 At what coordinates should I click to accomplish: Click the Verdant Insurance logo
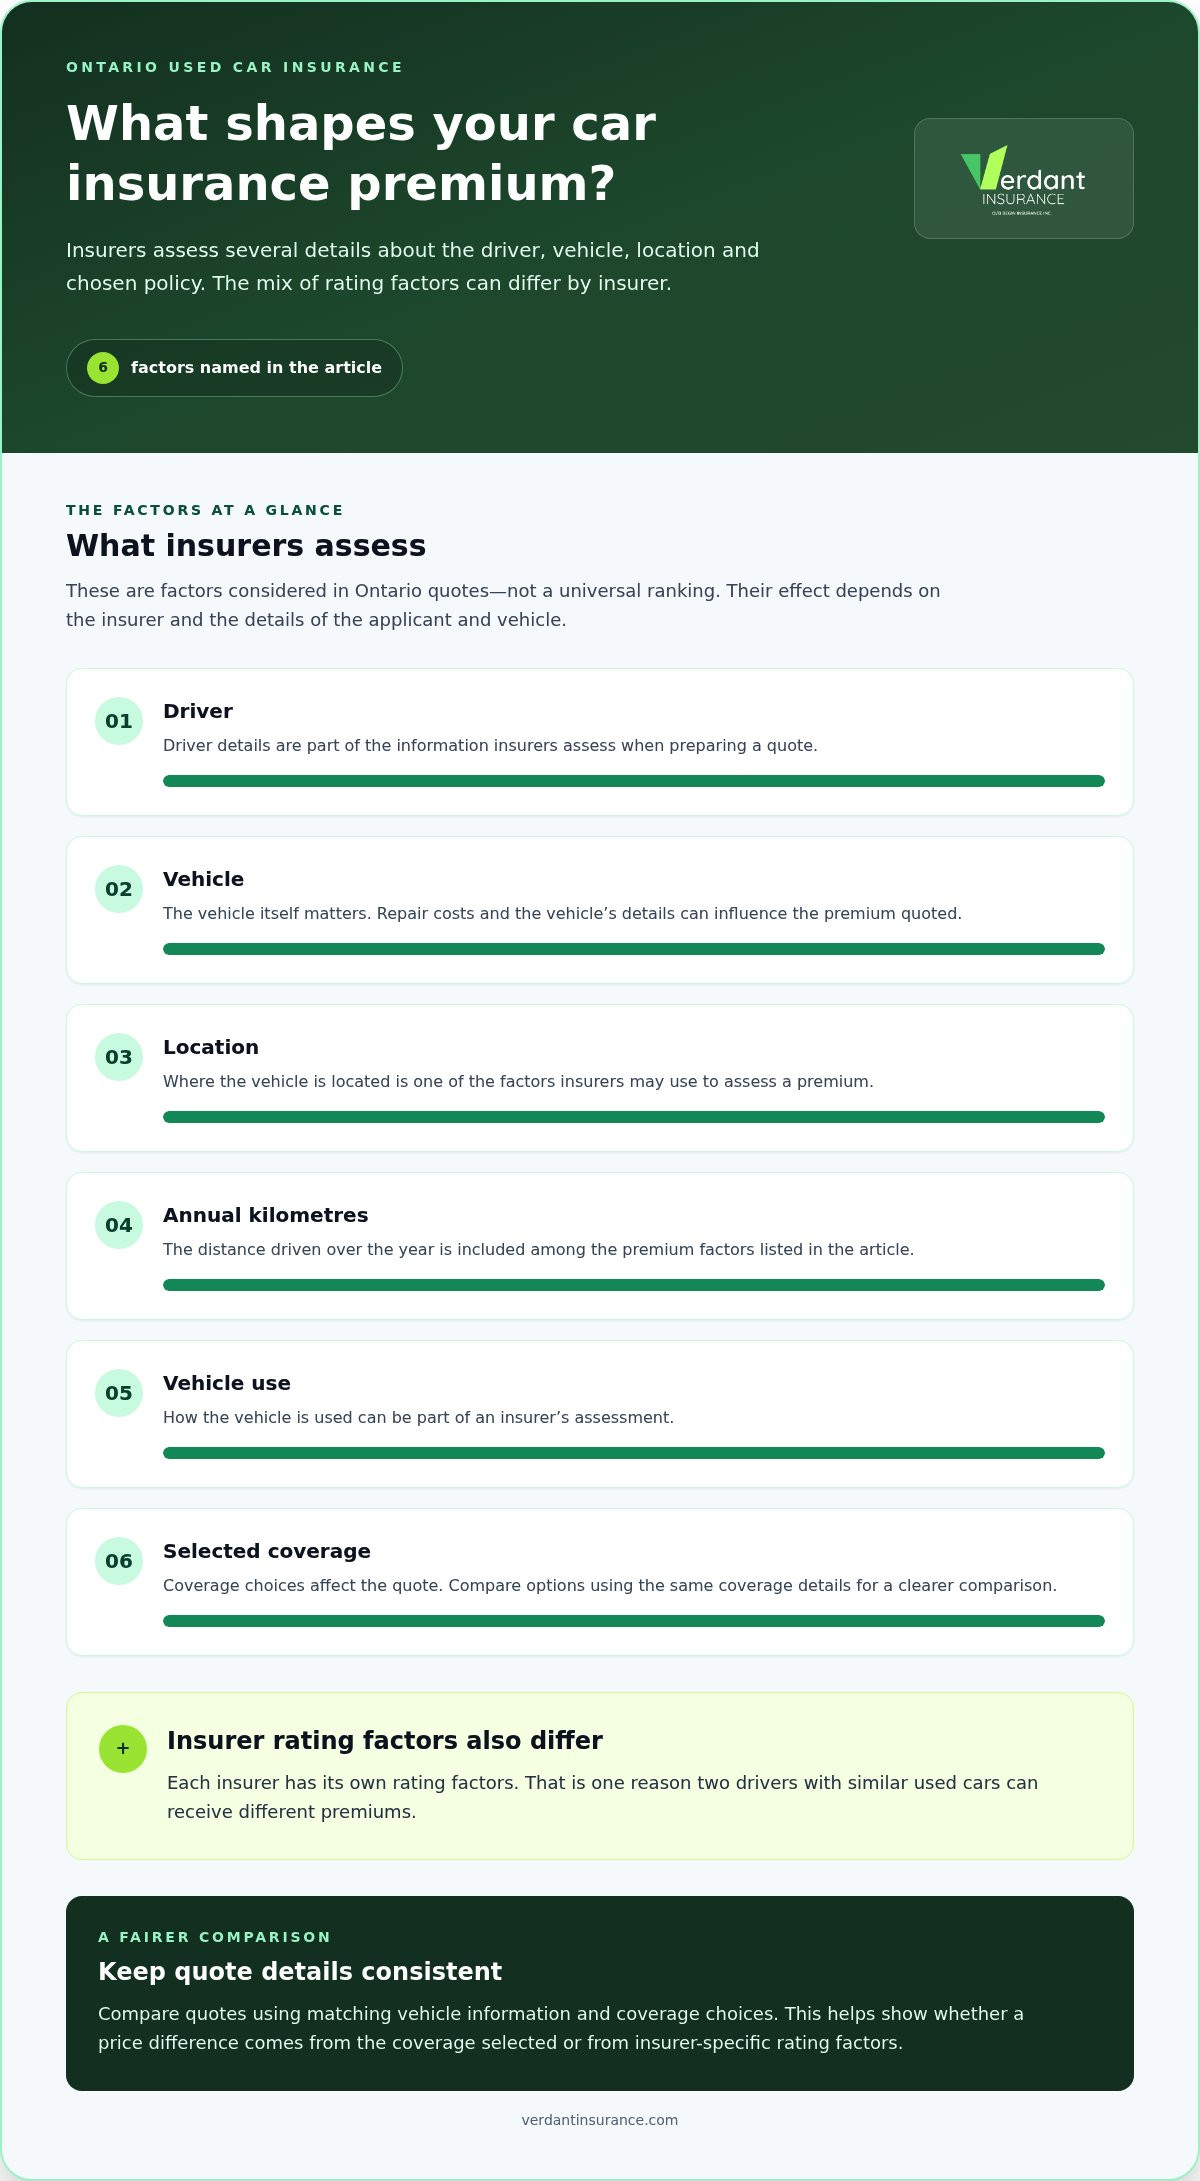click(1023, 179)
